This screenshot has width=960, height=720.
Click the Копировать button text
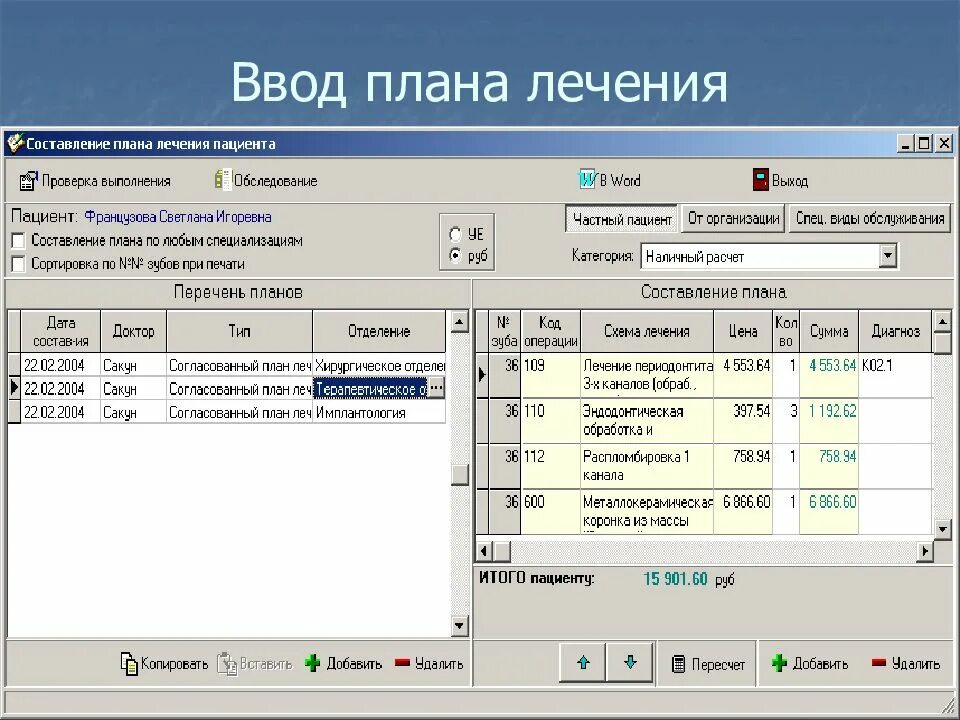[174, 664]
